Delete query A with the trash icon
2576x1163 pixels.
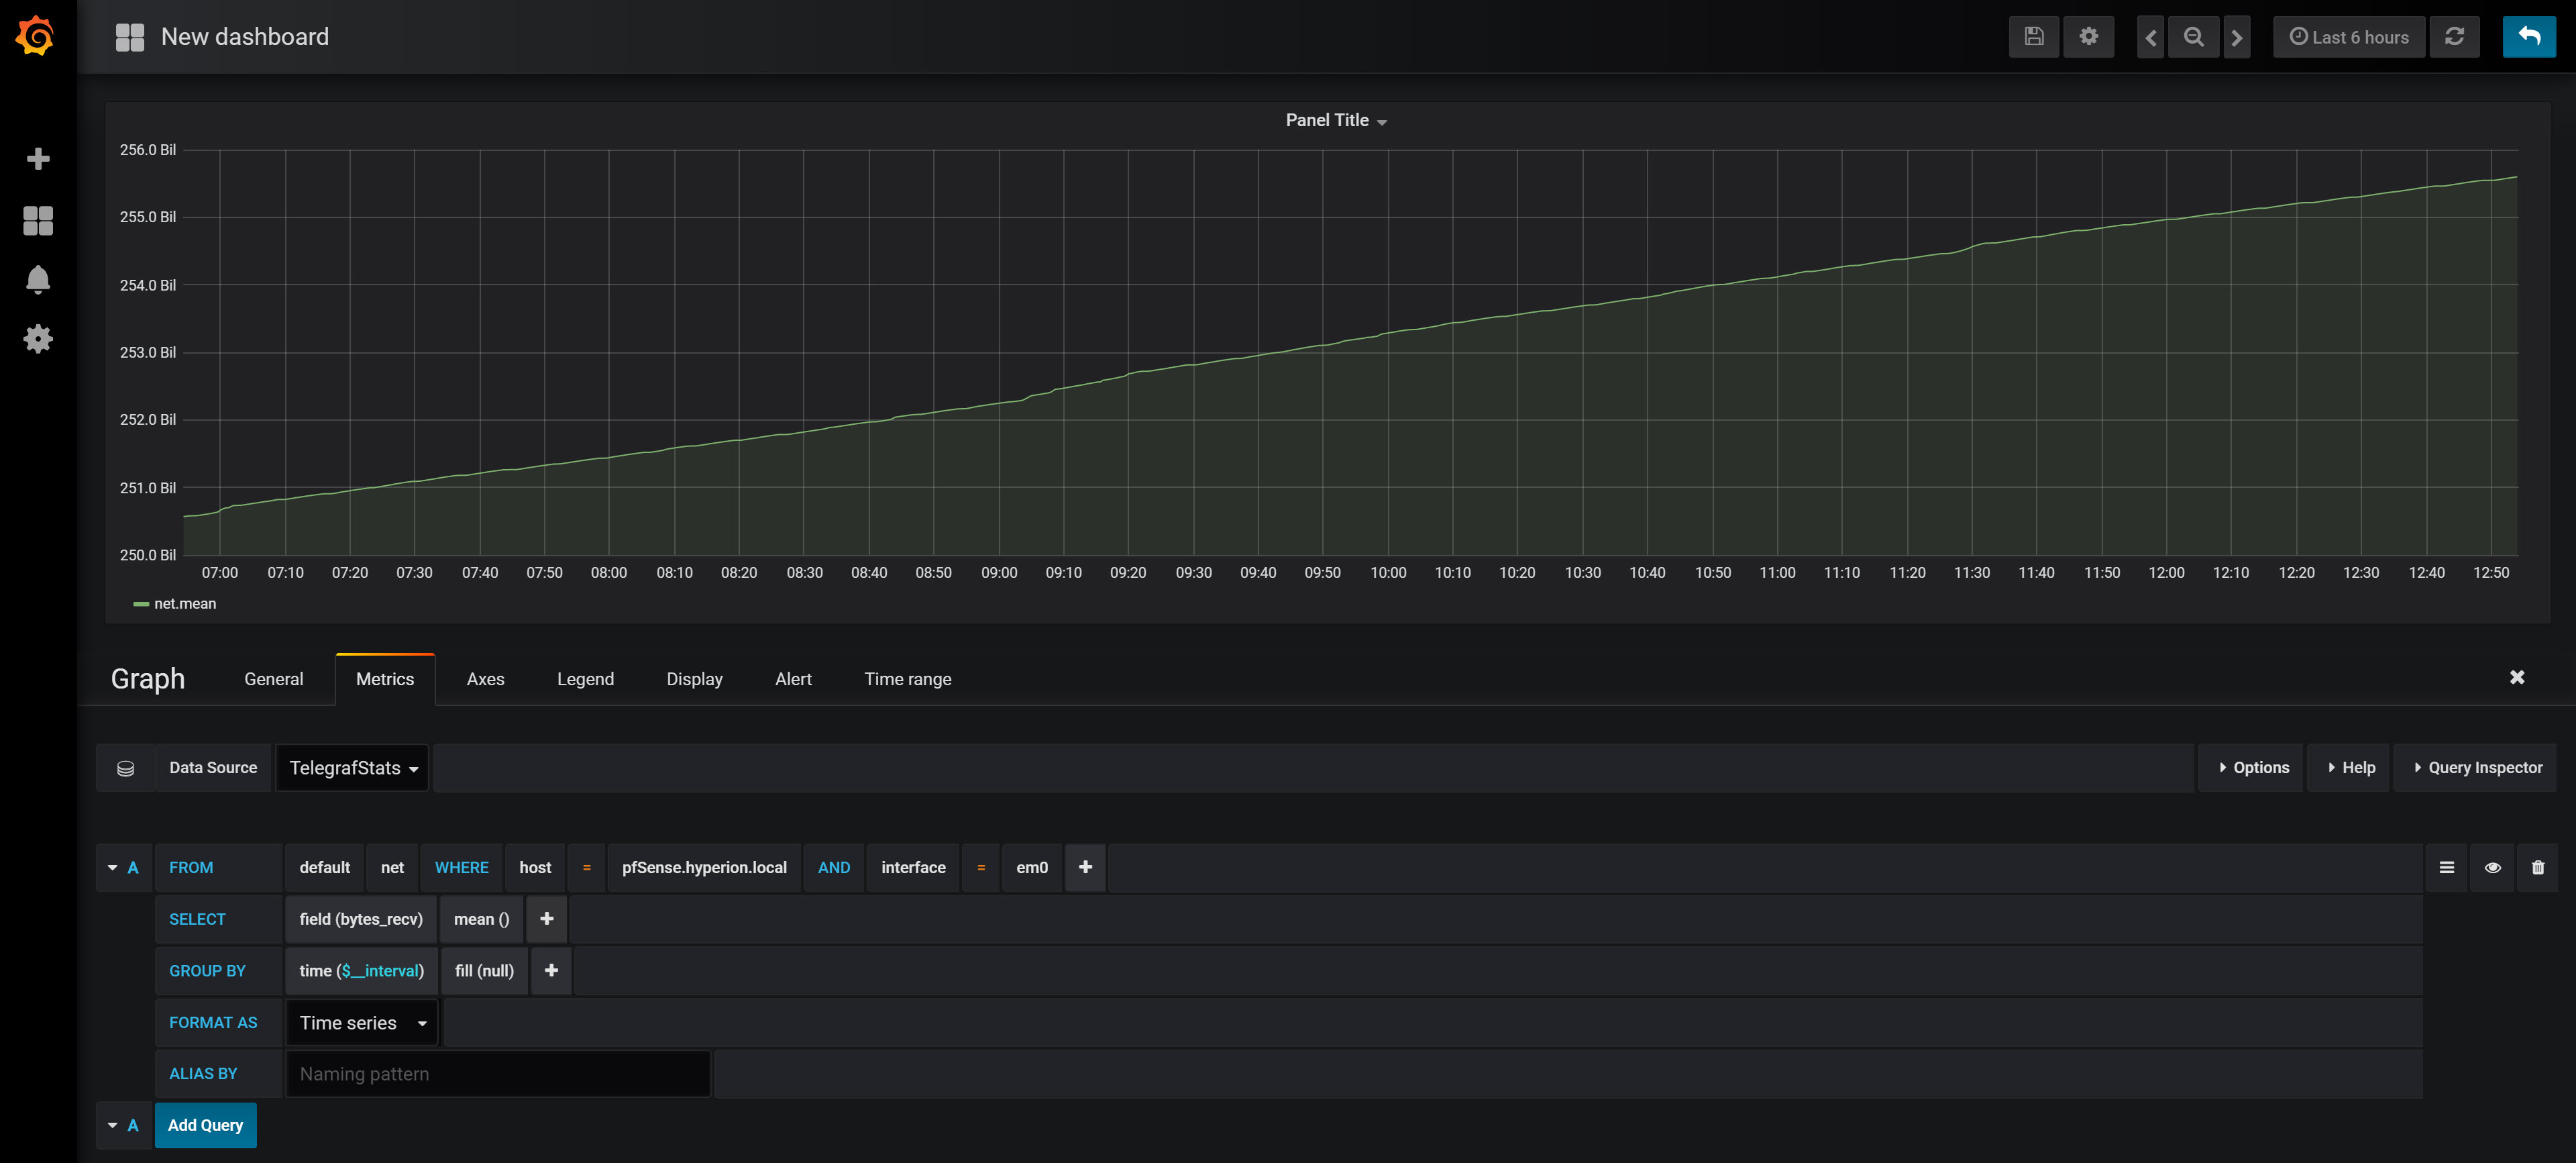pyautogui.click(x=2537, y=868)
